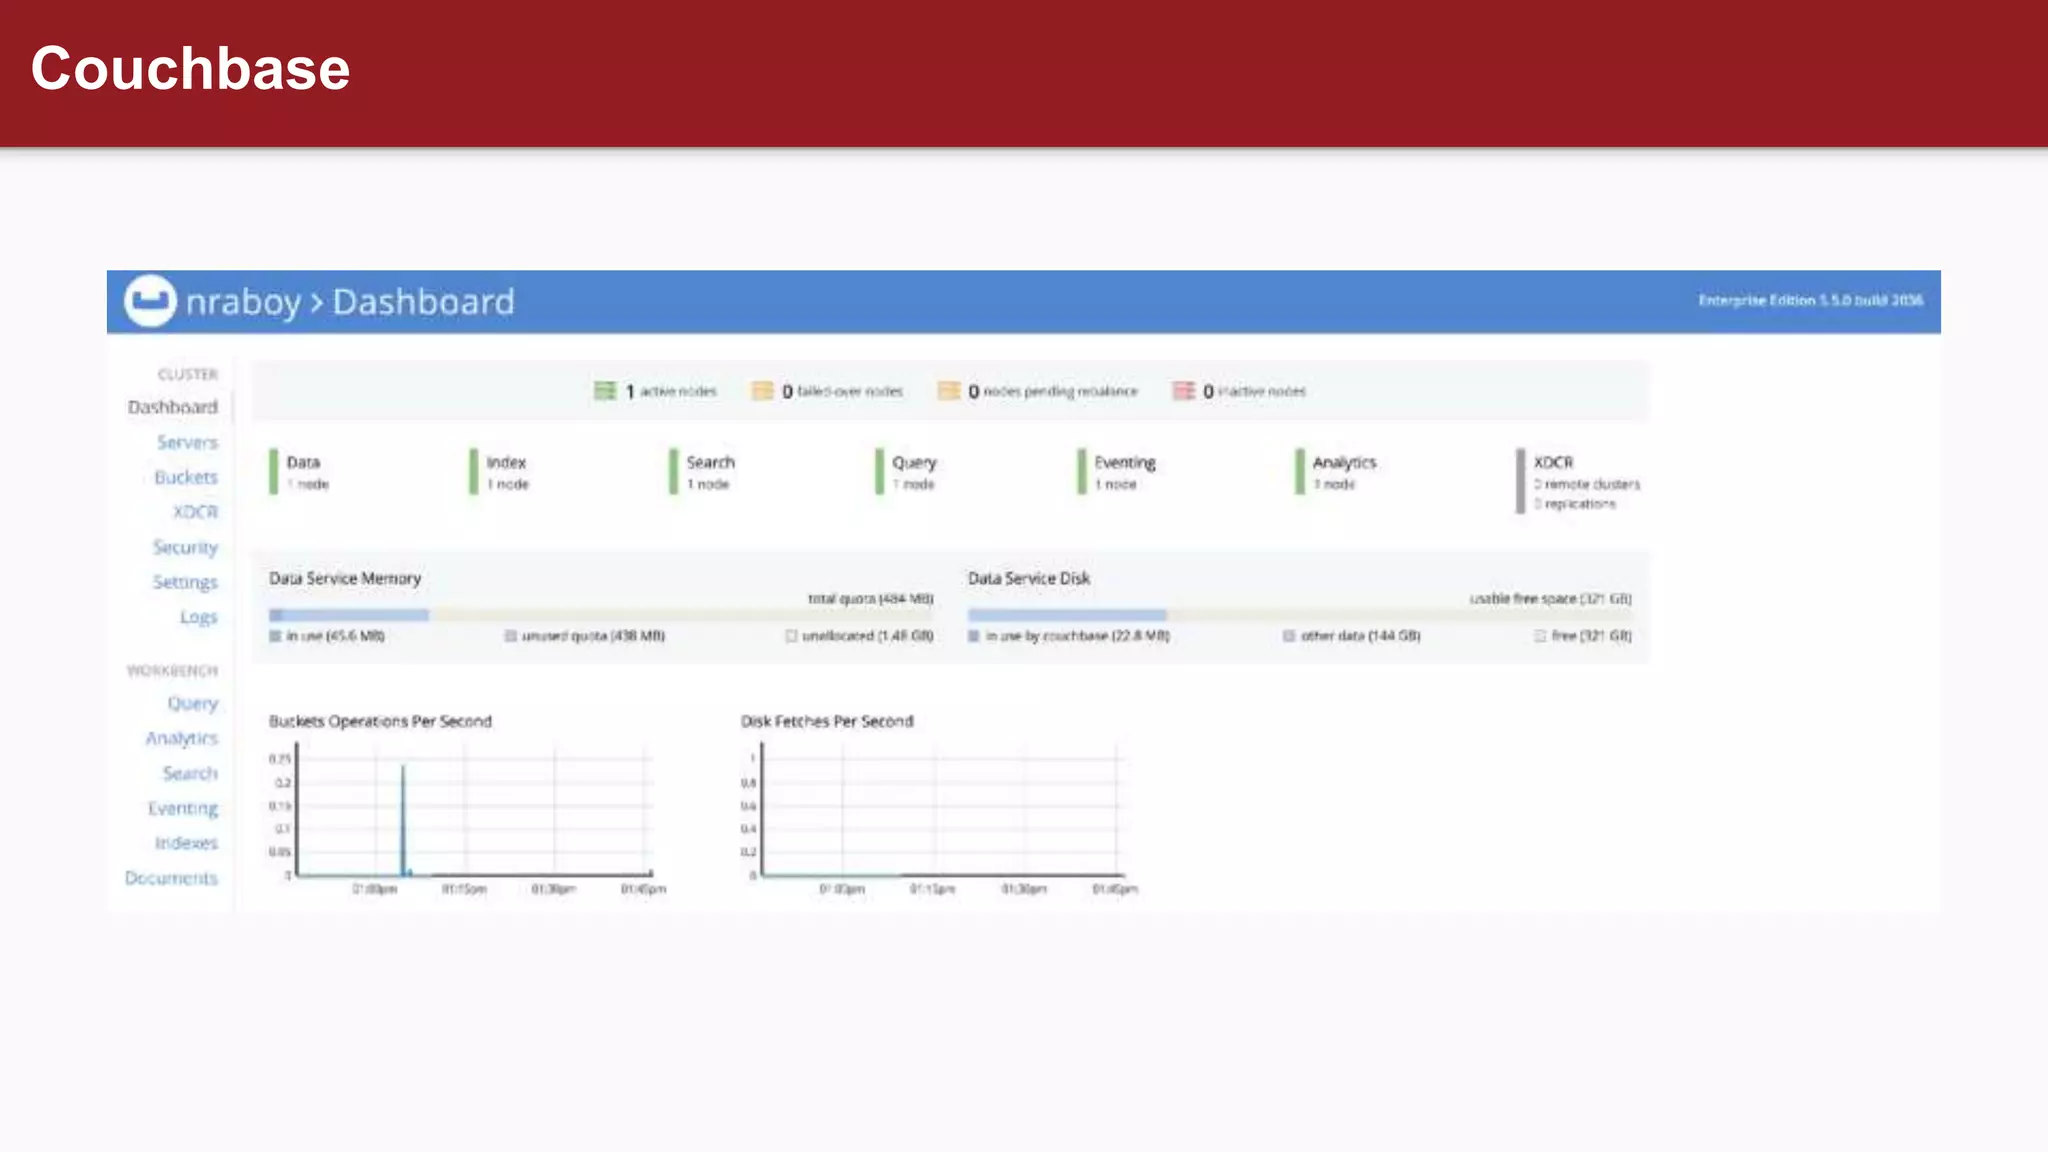Open the Documents page

171,878
